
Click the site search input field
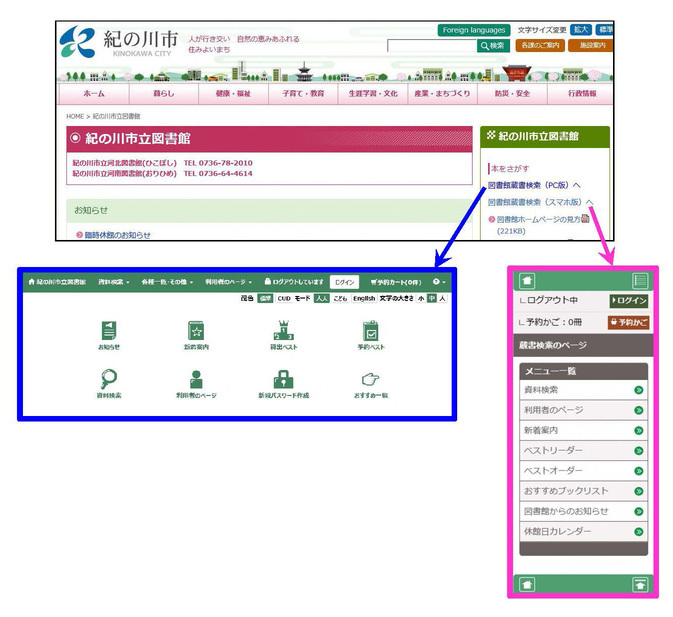pyautogui.click(x=432, y=45)
